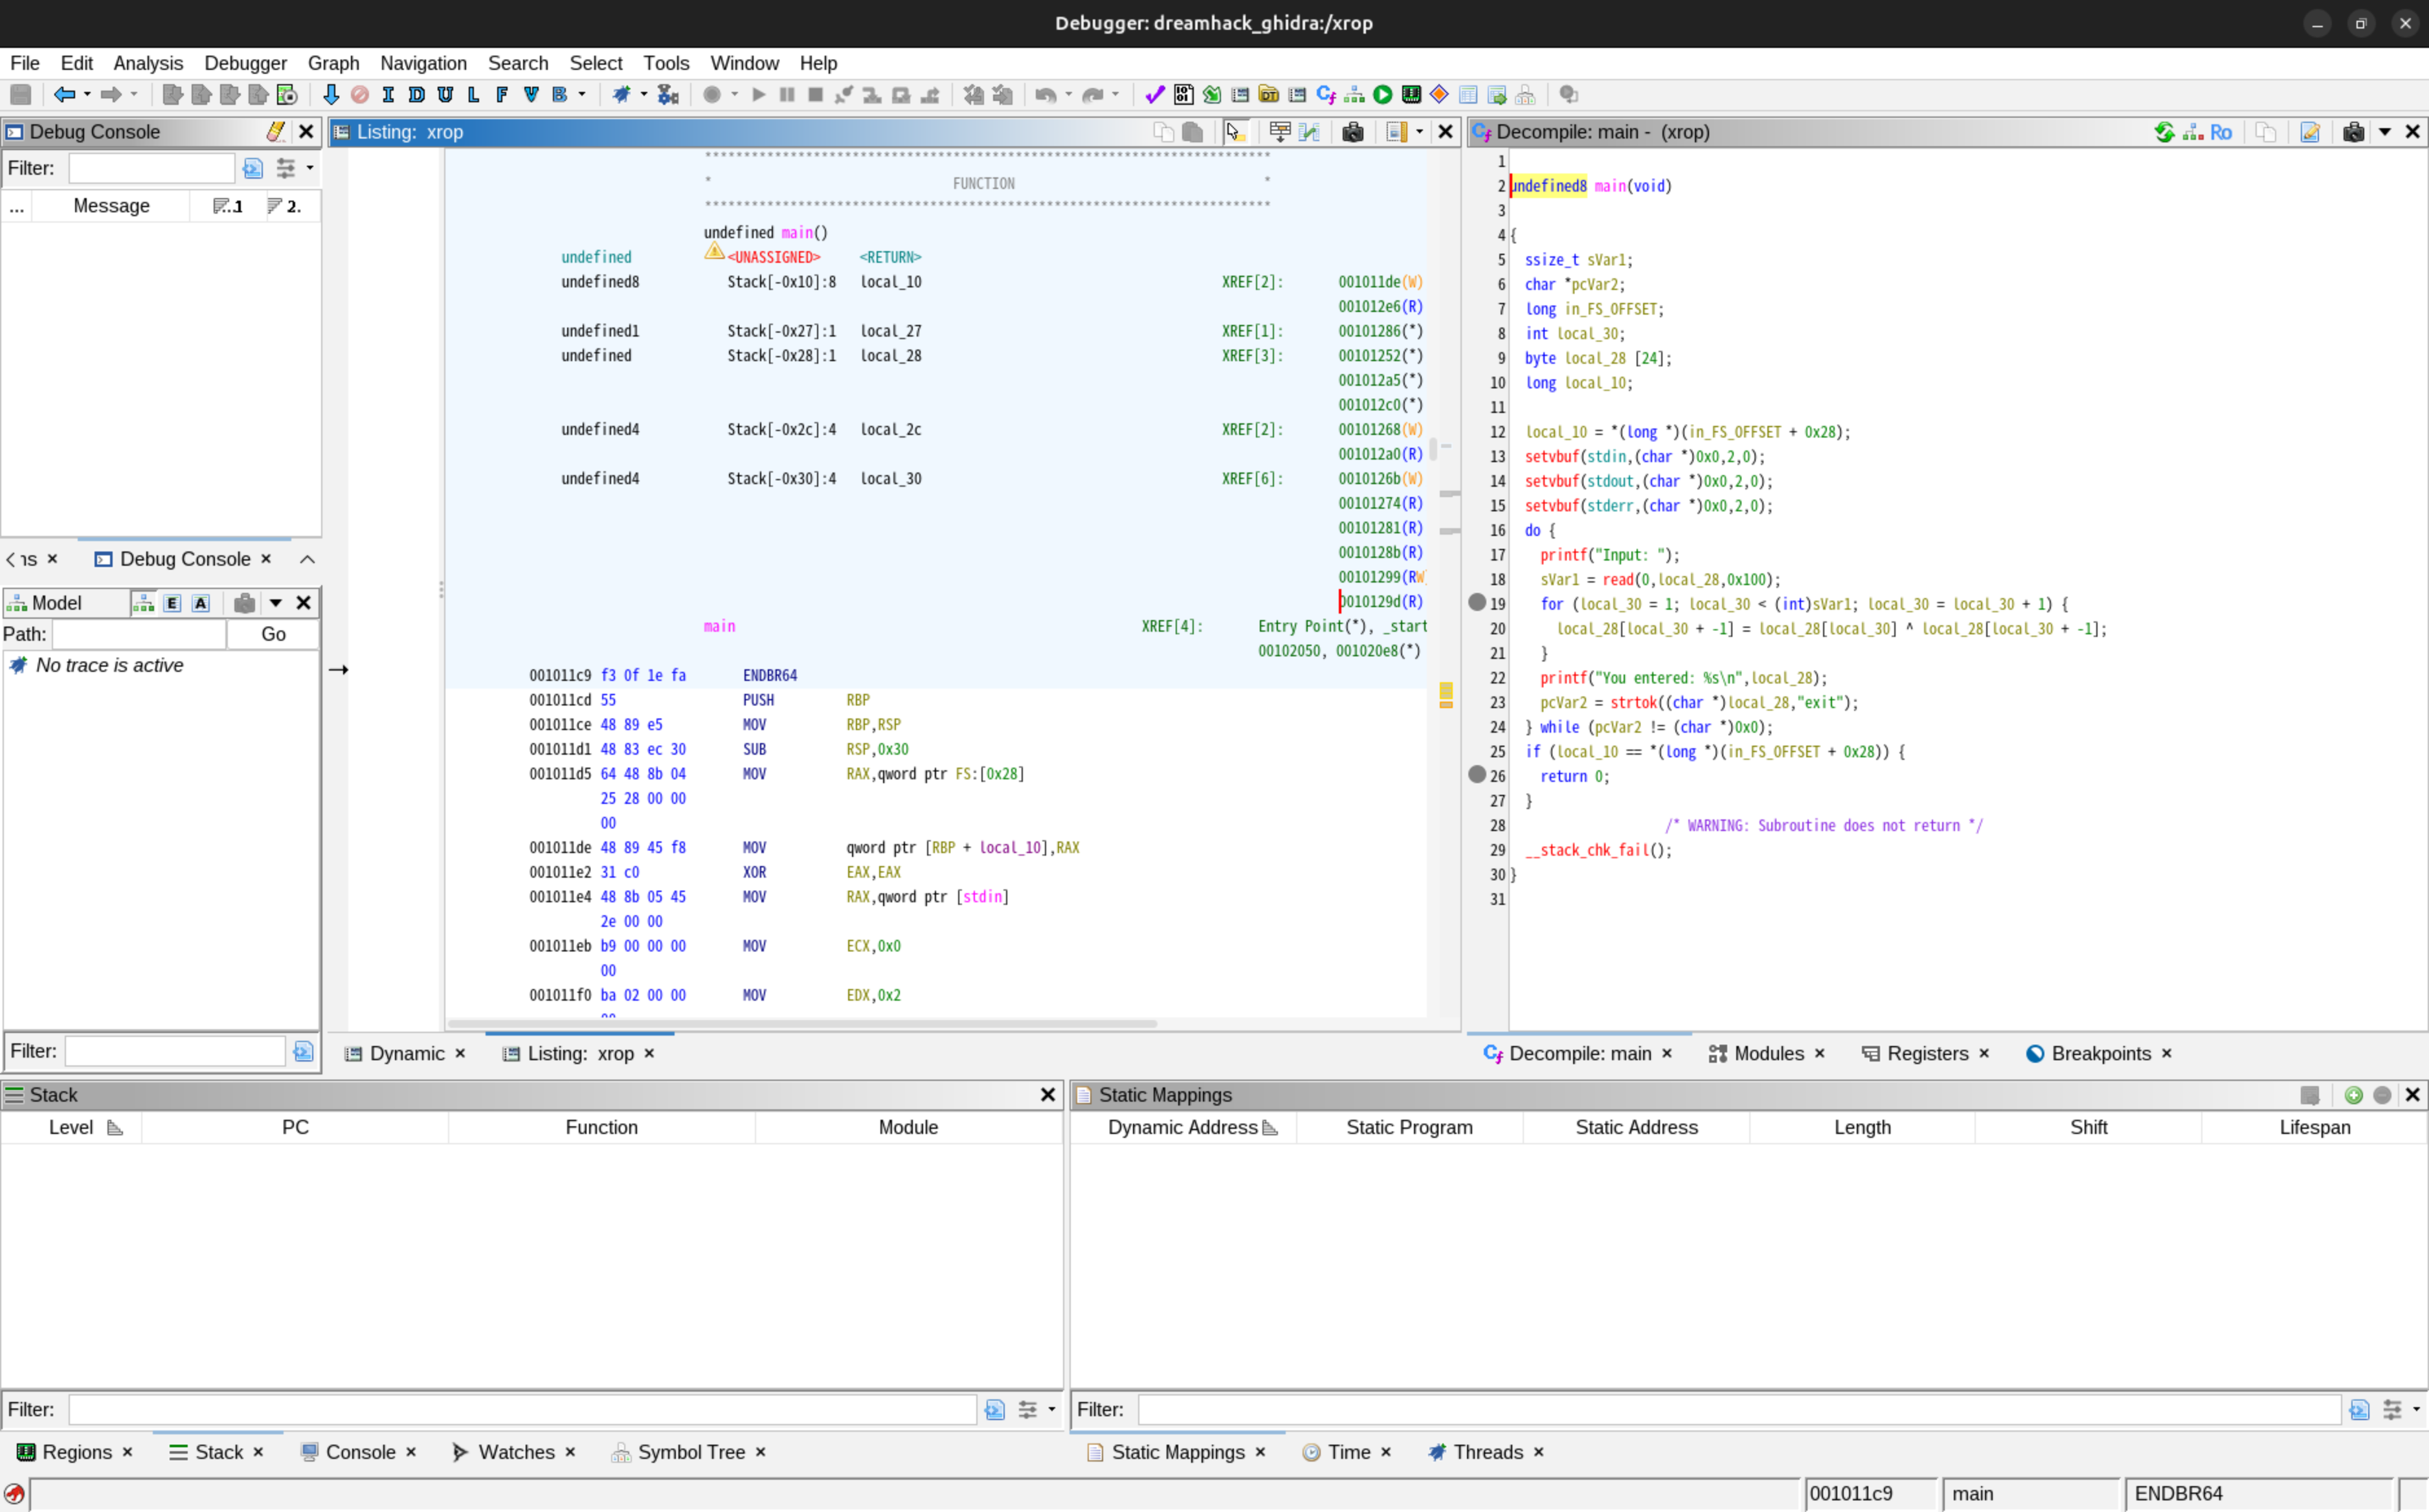Expand the collapsed tabs caret beside Debug Console tab

308,559
